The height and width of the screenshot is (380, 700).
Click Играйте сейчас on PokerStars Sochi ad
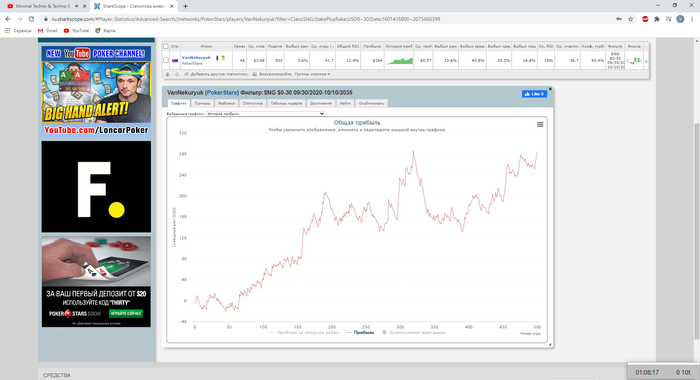125,313
